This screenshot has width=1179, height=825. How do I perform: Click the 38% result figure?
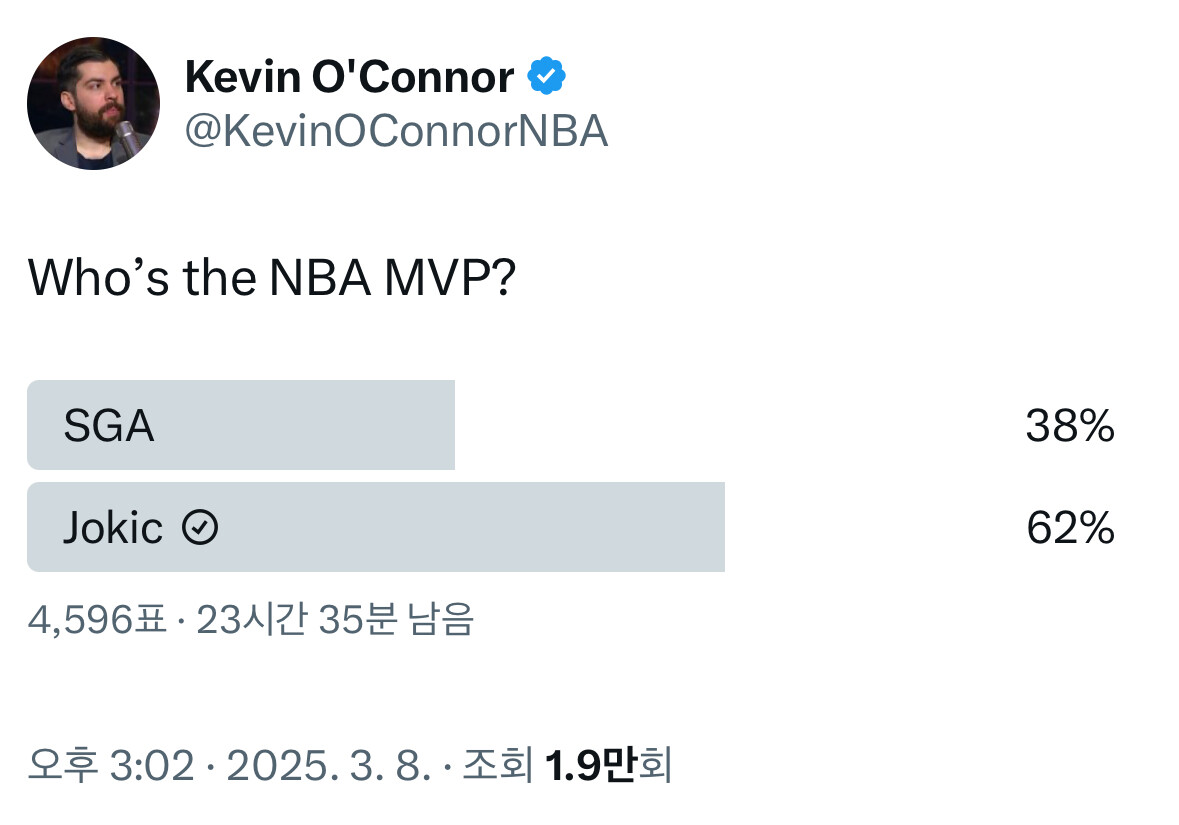pos(1069,427)
